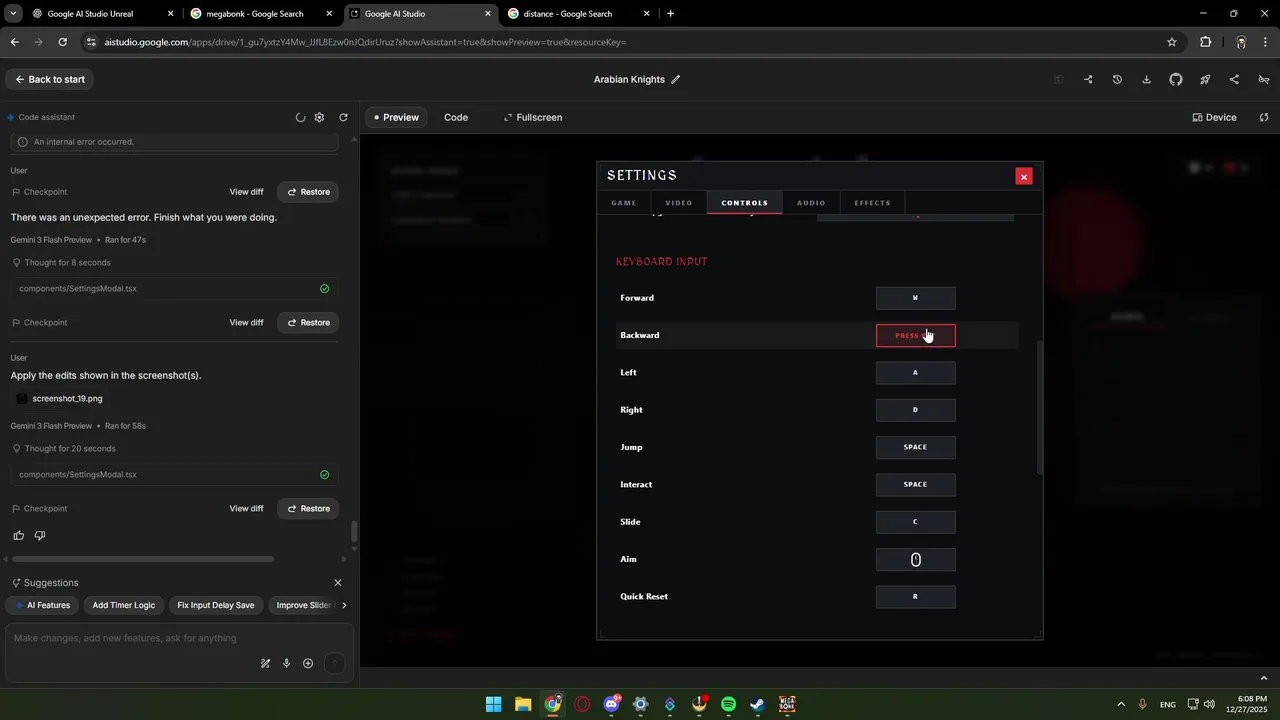
Task: Click the magic wand annotate icon
Action: click(x=265, y=663)
